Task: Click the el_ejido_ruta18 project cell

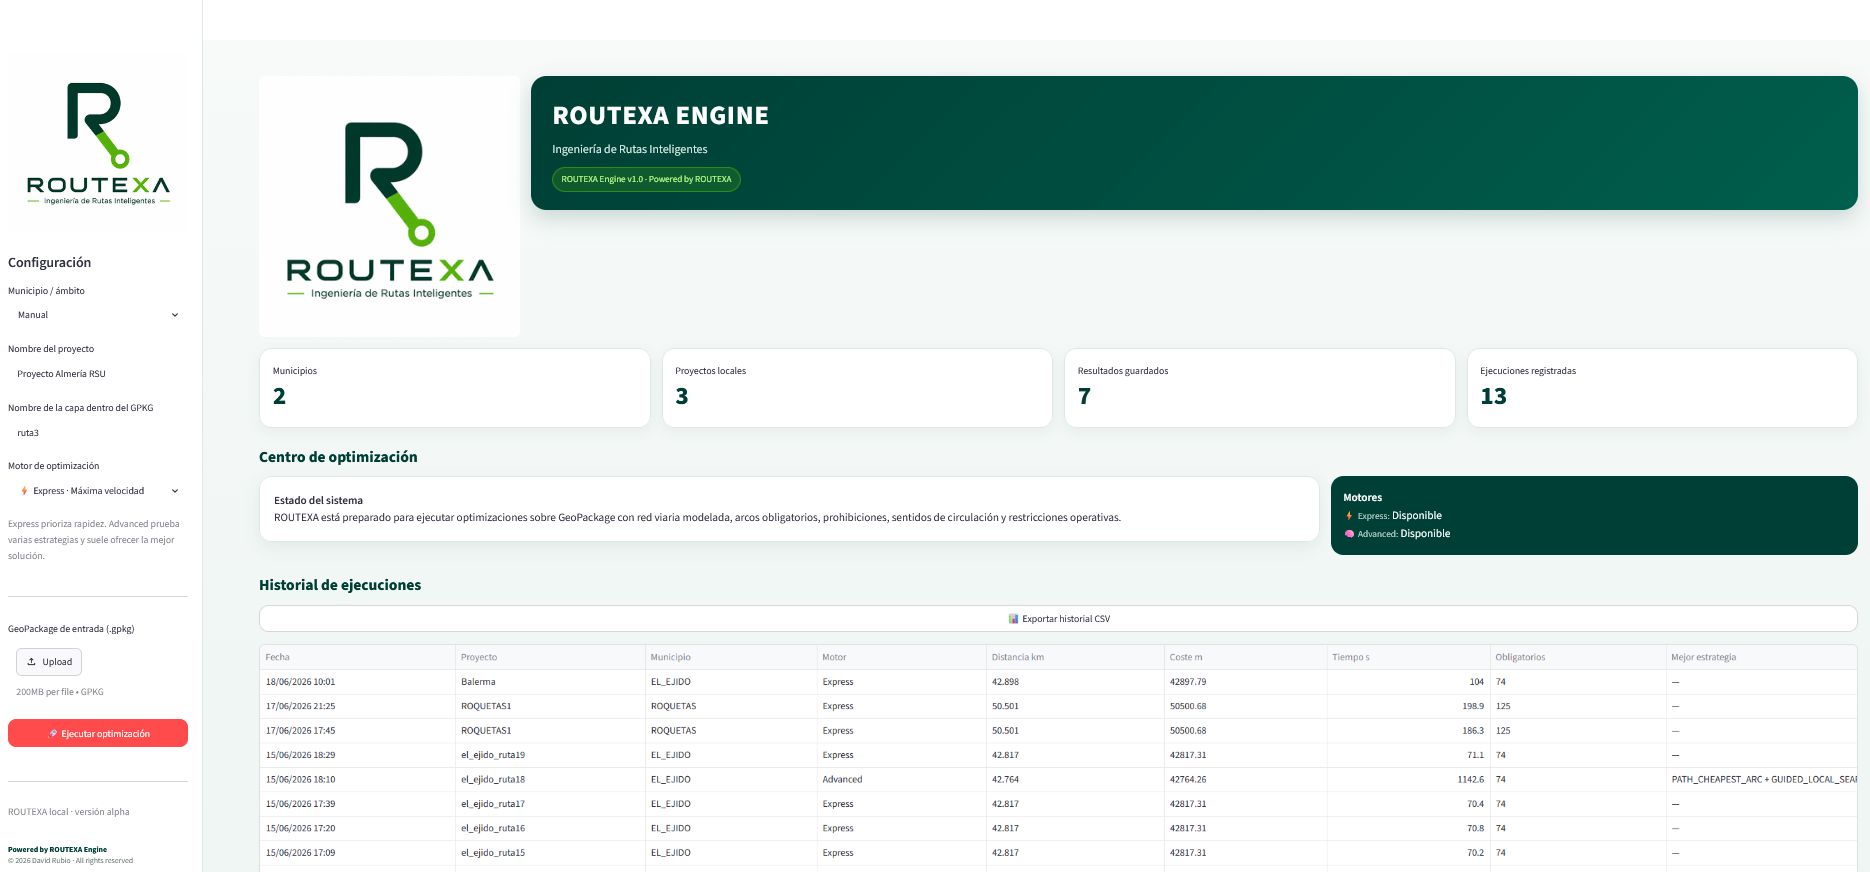Action: coord(550,779)
